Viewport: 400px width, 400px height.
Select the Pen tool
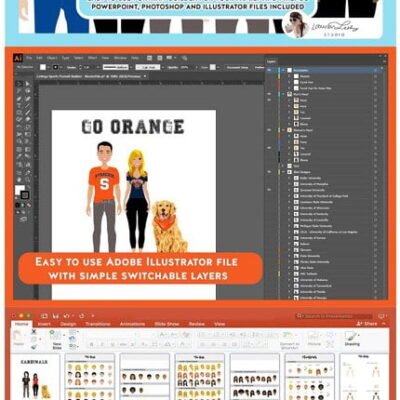pos(19,99)
